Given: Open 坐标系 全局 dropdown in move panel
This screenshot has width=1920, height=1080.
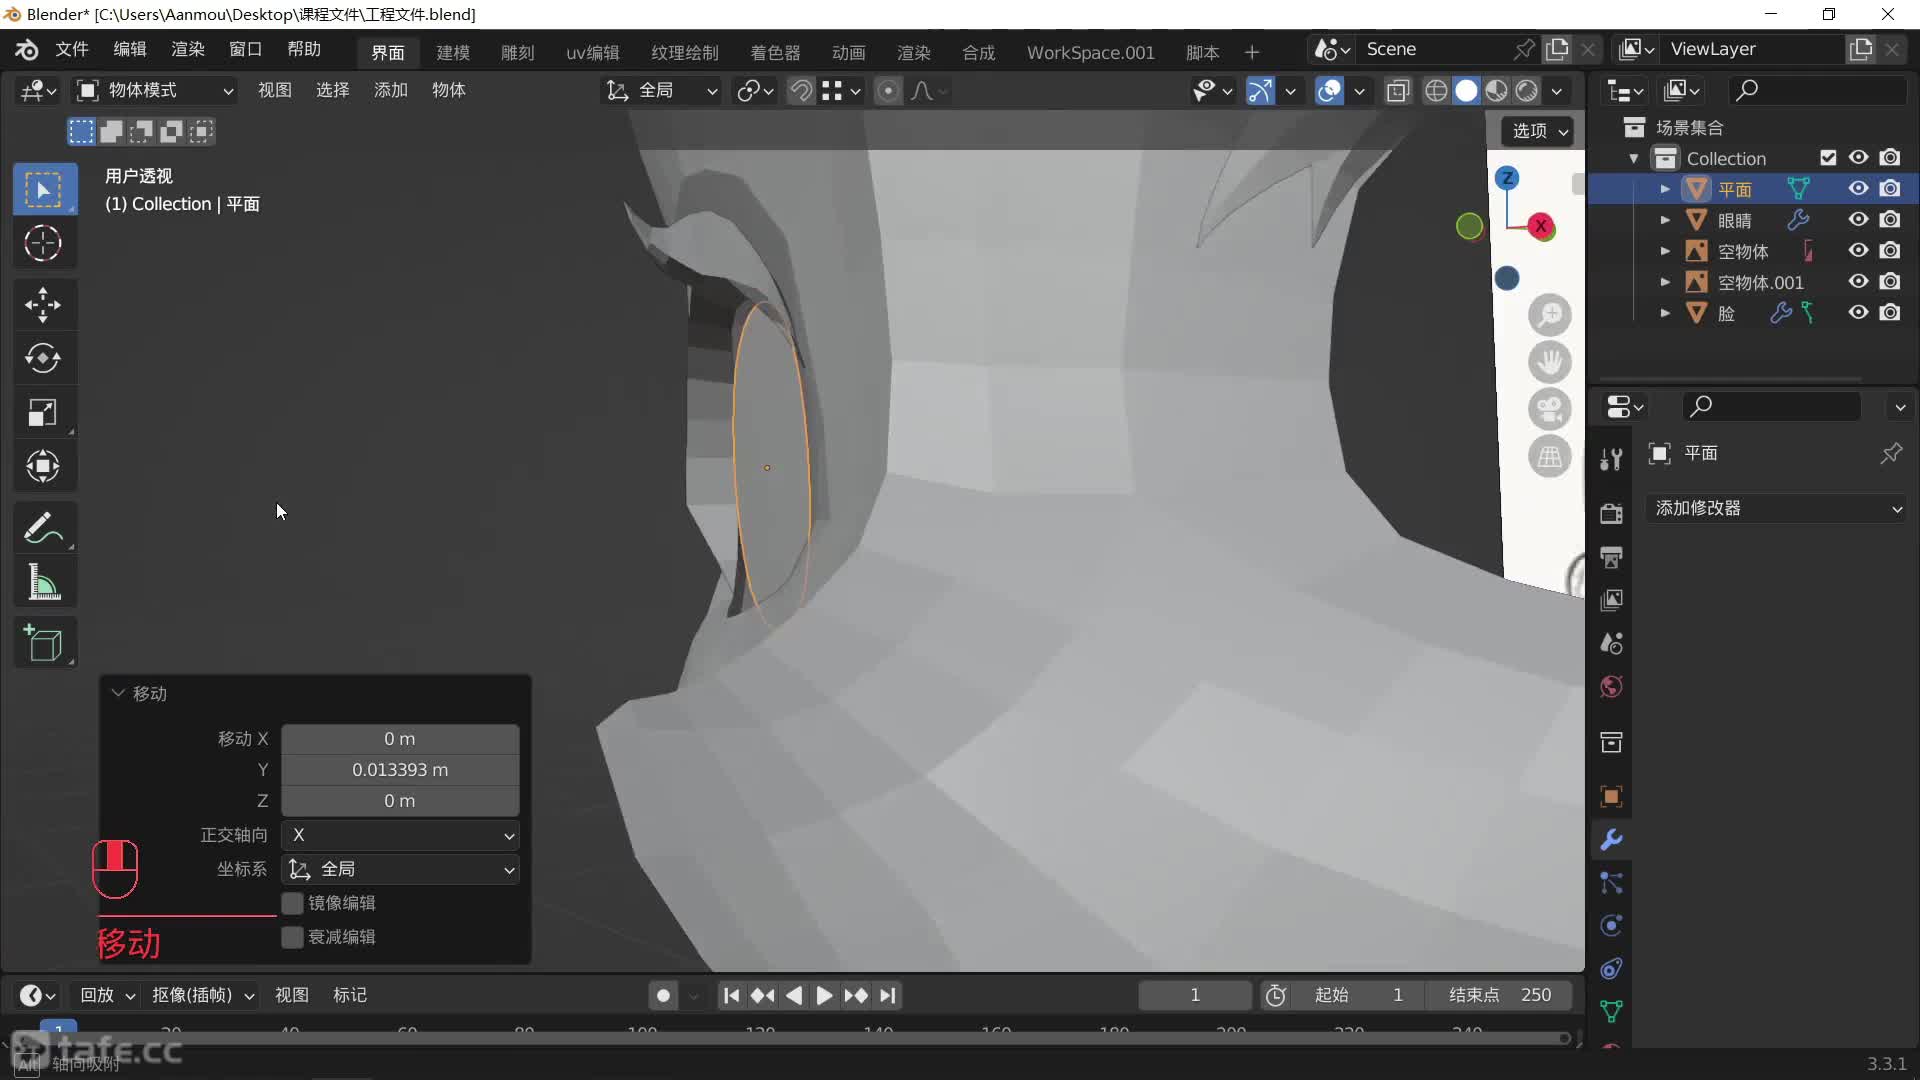Looking at the screenshot, I should (x=400, y=869).
